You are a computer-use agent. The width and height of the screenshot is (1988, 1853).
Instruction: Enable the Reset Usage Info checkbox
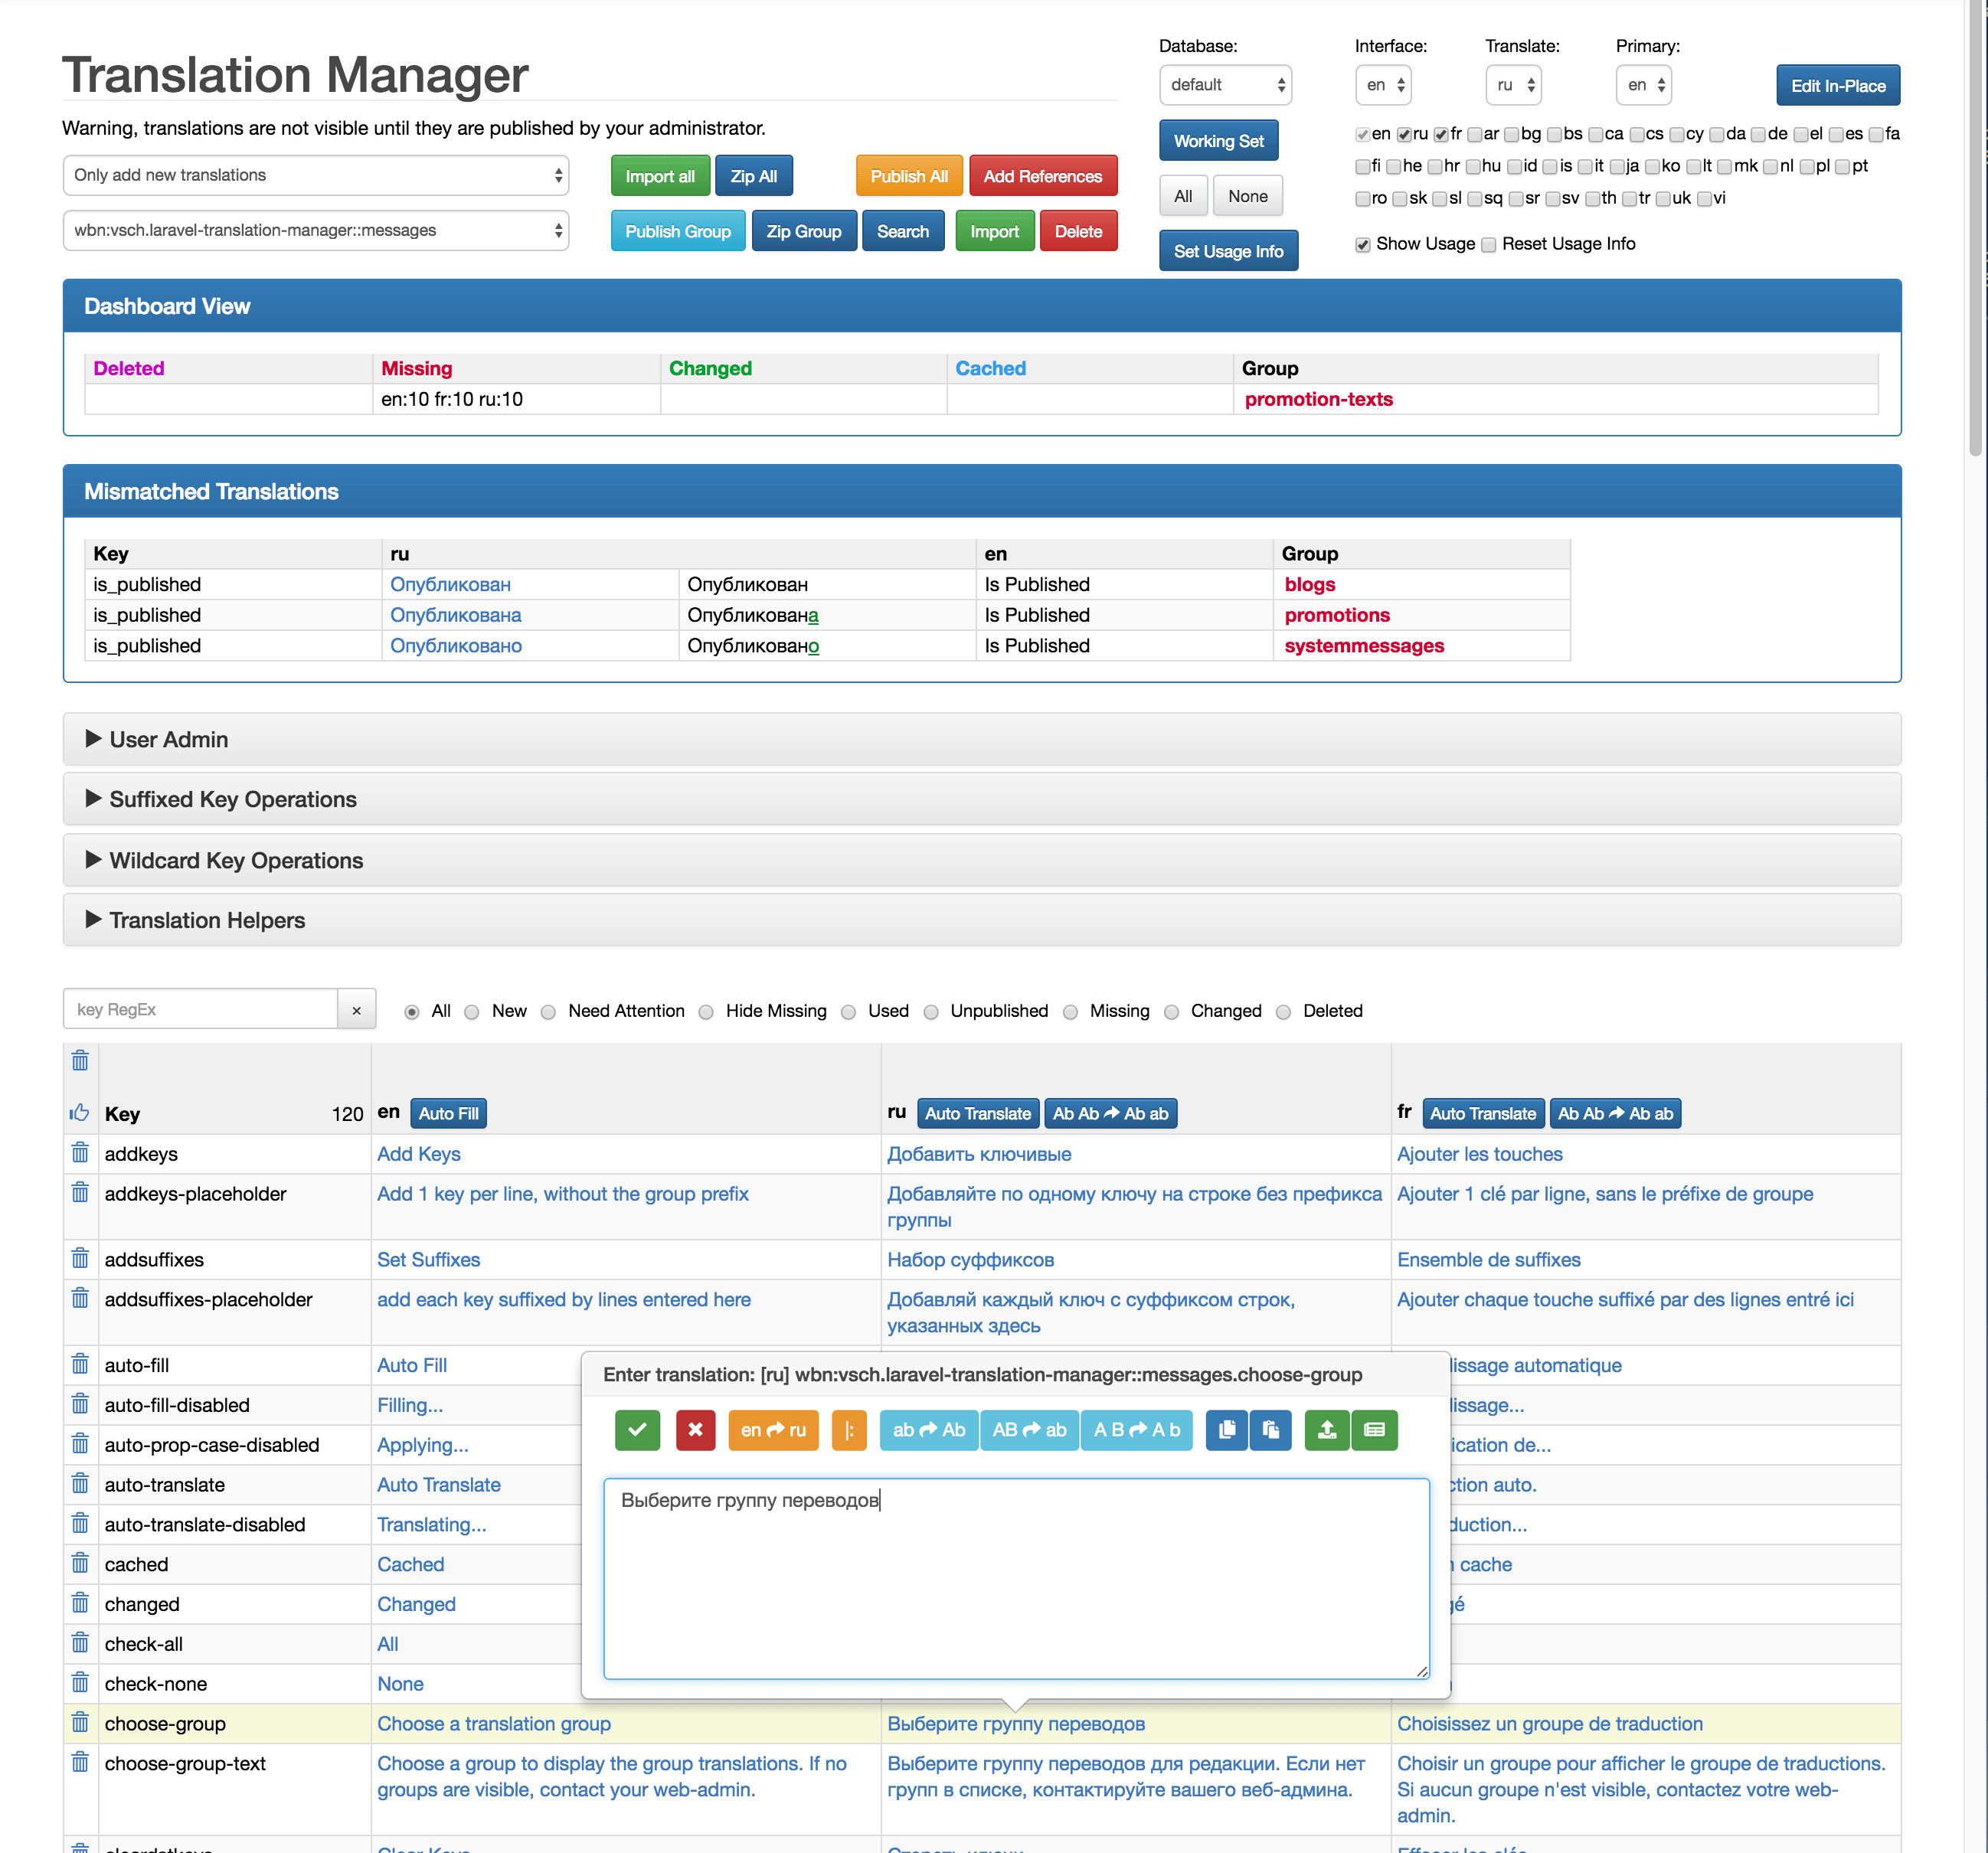pos(1488,244)
